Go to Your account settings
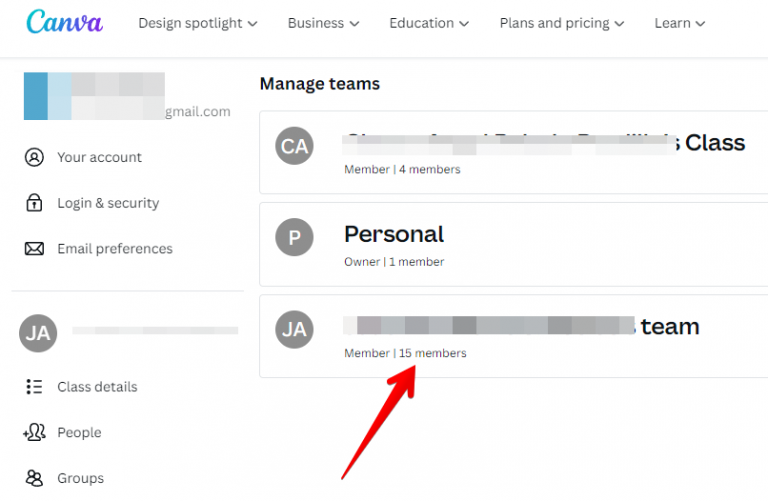768x501 pixels. pyautogui.click(x=99, y=157)
